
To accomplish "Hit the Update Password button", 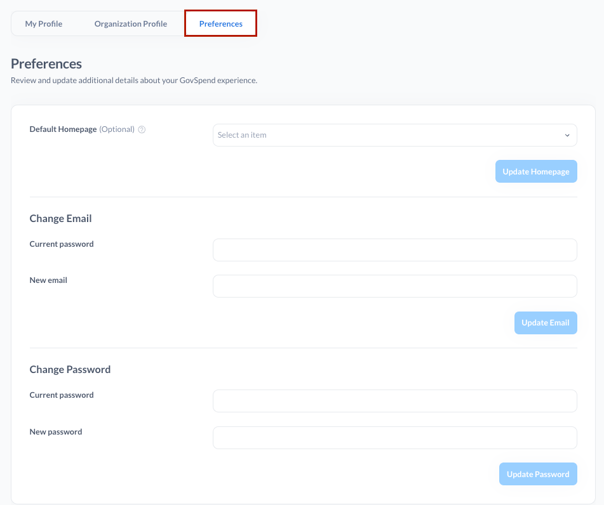I will [x=538, y=474].
